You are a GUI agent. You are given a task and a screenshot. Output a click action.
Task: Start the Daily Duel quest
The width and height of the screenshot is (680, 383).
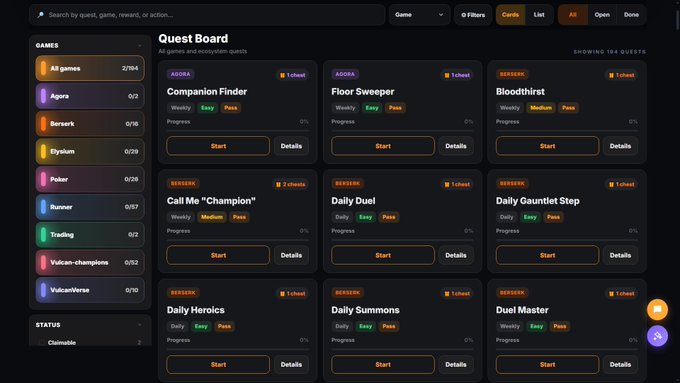click(x=383, y=255)
